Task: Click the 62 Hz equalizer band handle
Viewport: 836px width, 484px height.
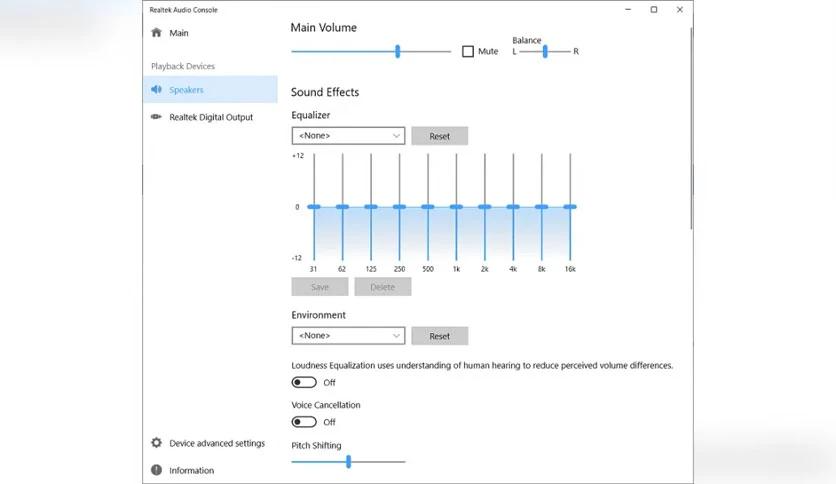Action: click(x=342, y=207)
